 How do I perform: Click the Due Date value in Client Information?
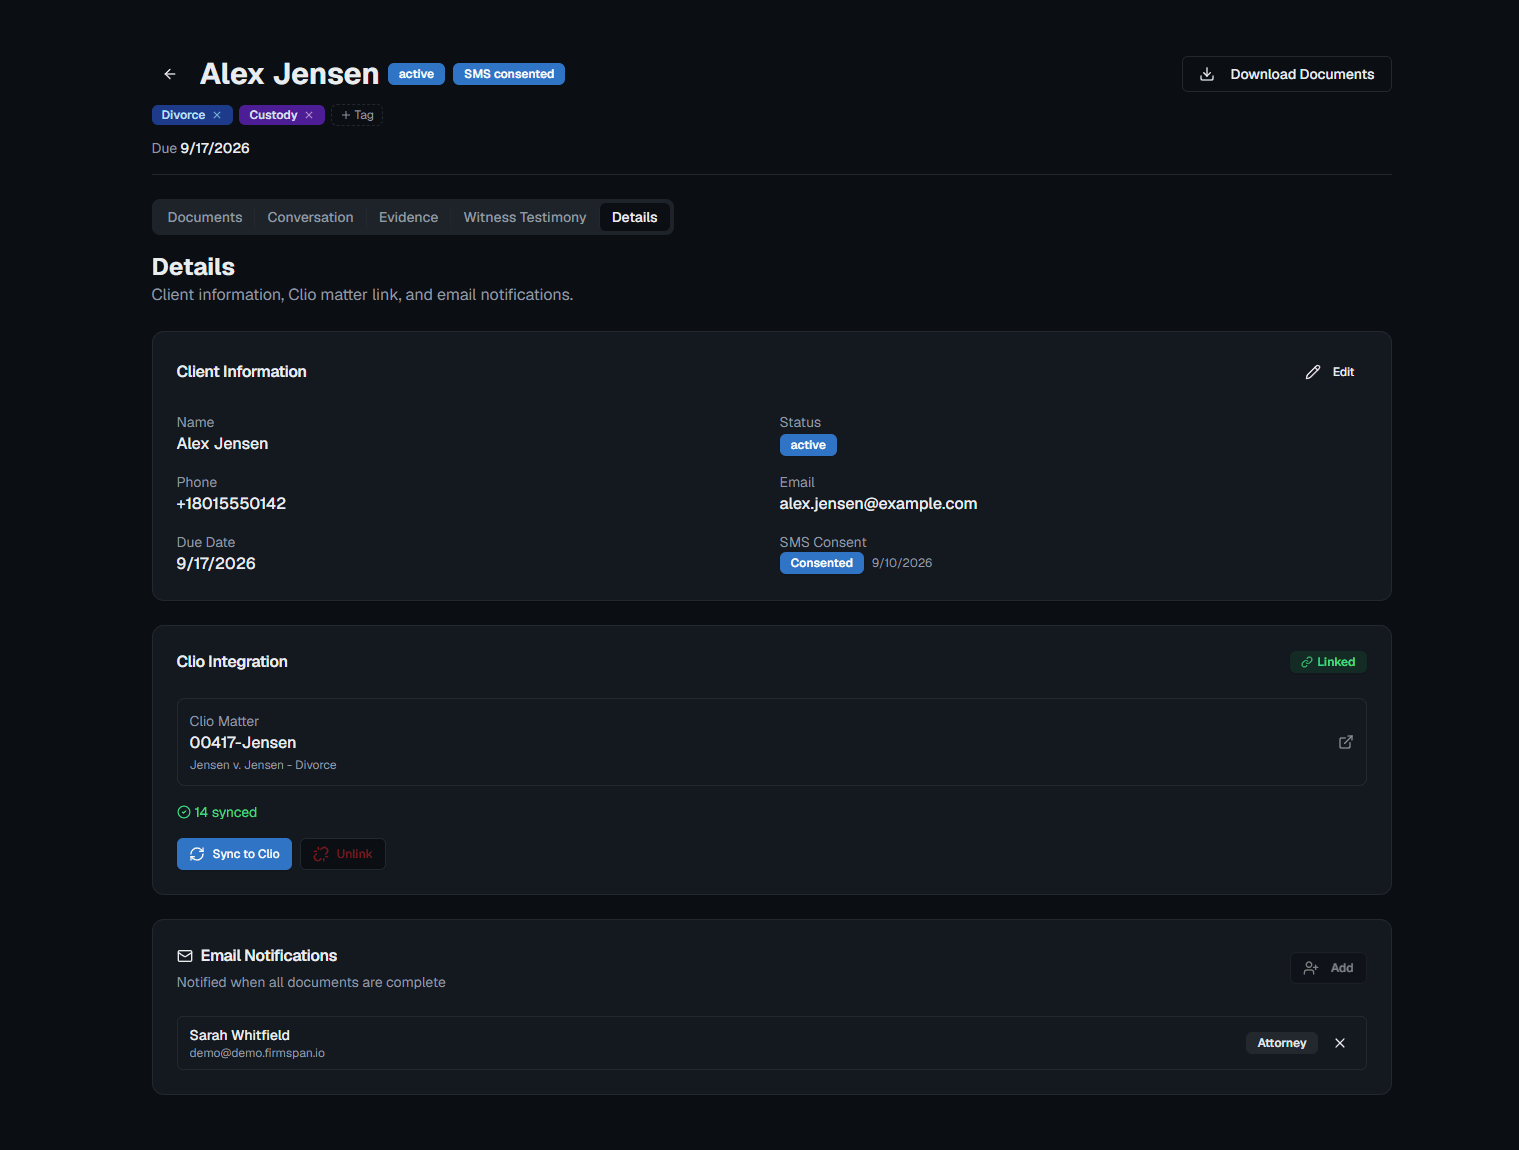(x=216, y=564)
